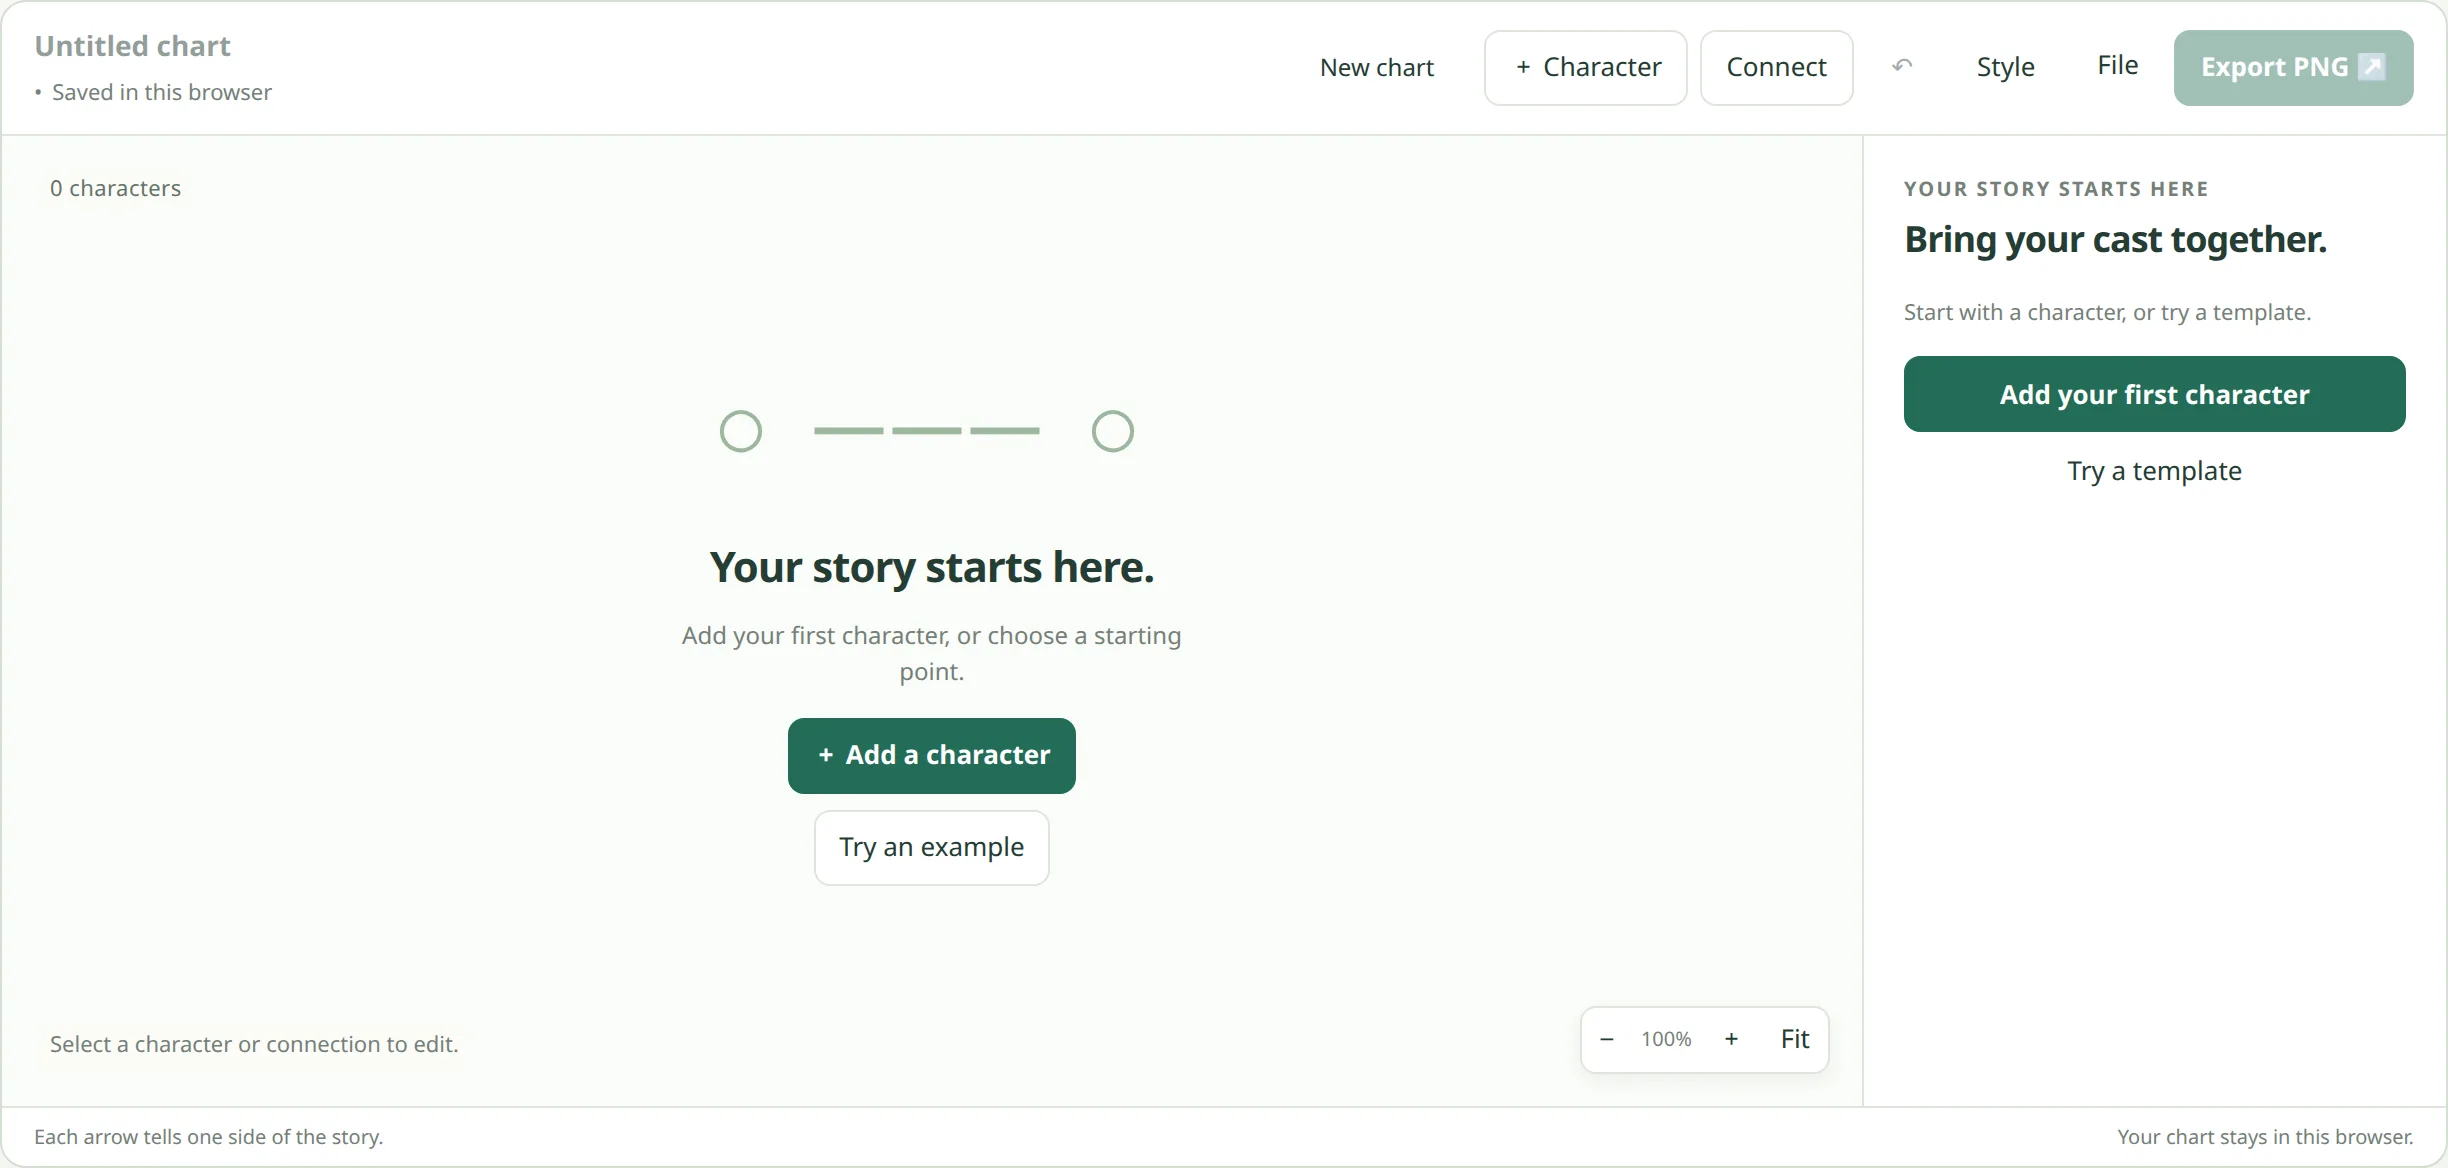Click the Saved in this browser status

[x=161, y=92]
